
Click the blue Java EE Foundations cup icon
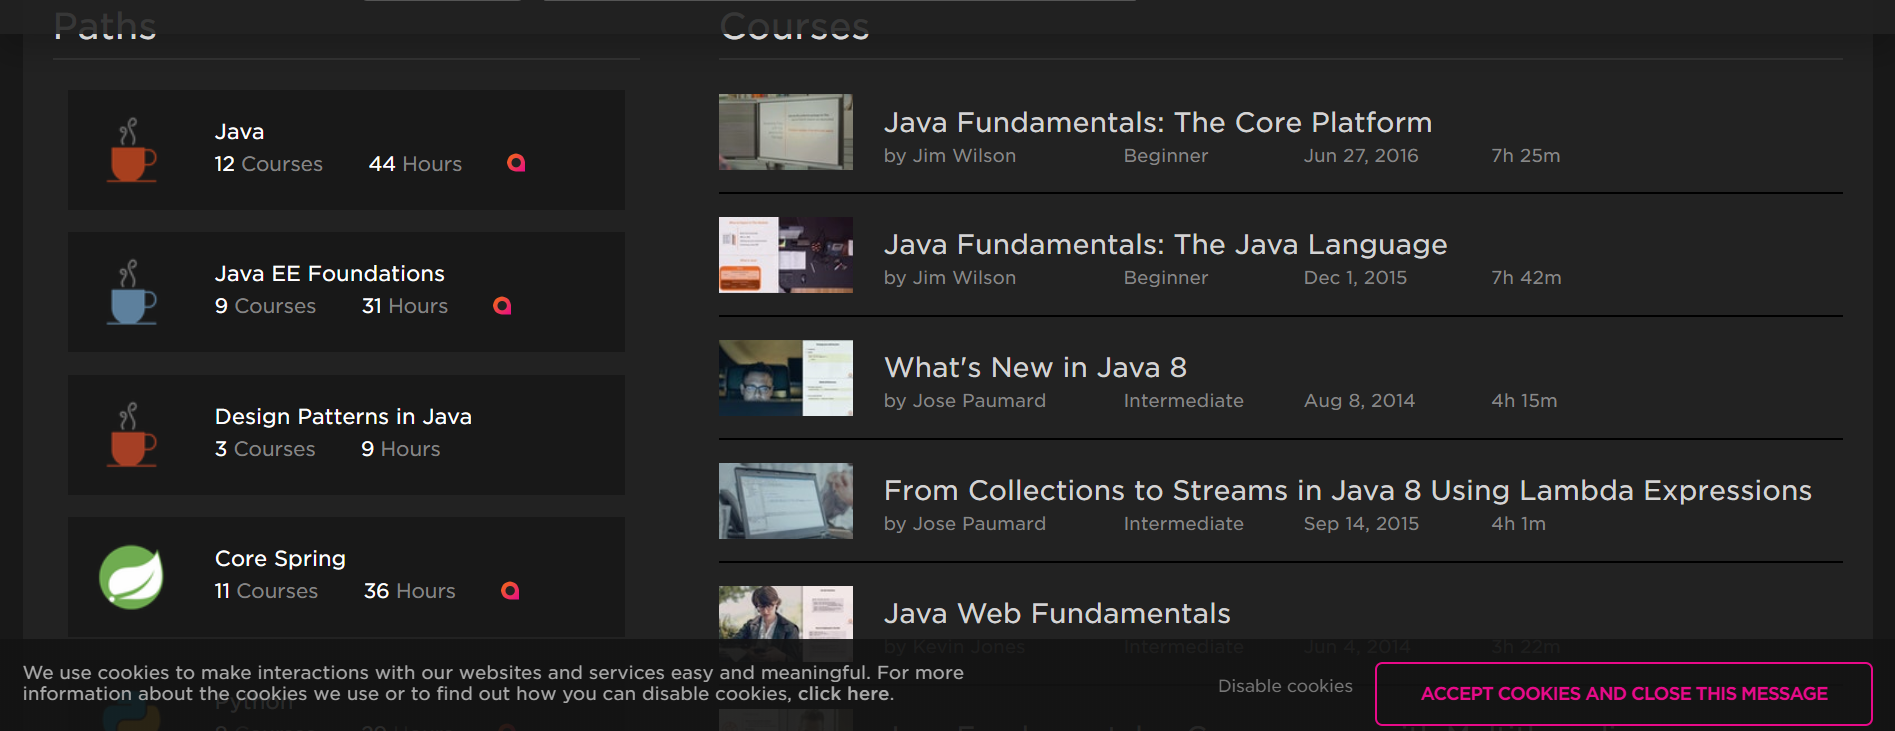tap(132, 294)
